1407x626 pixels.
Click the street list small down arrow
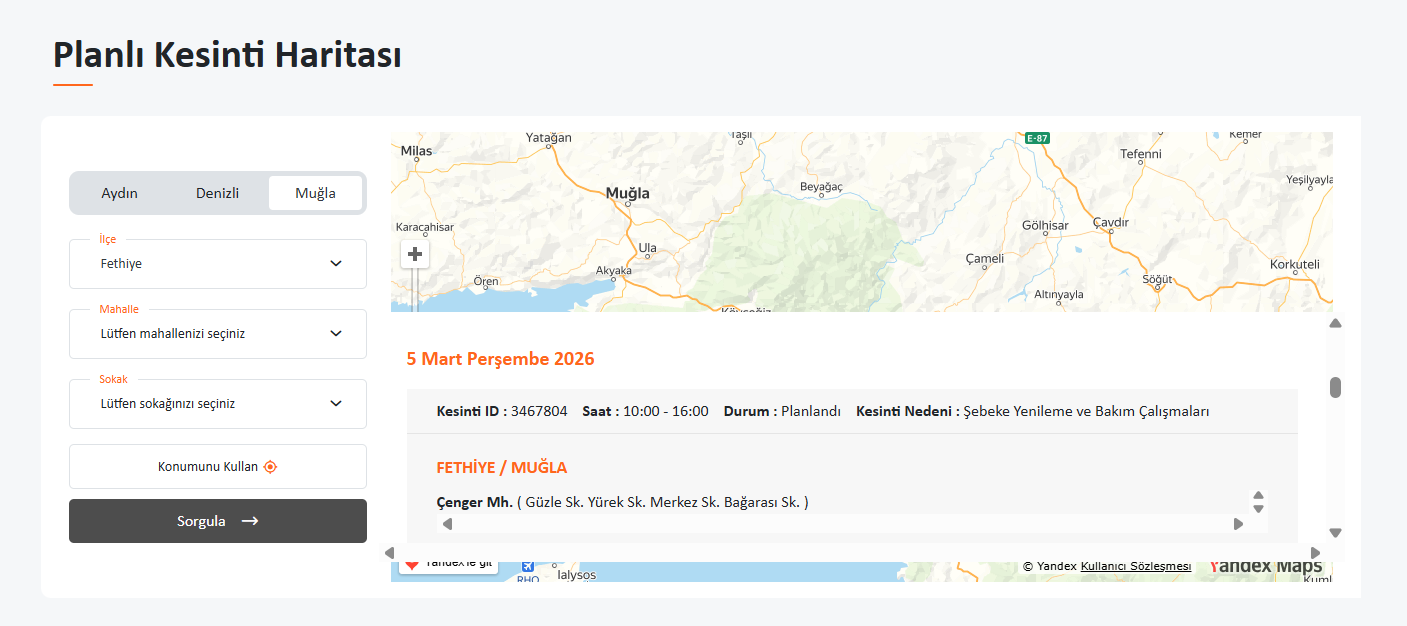[1259, 509]
